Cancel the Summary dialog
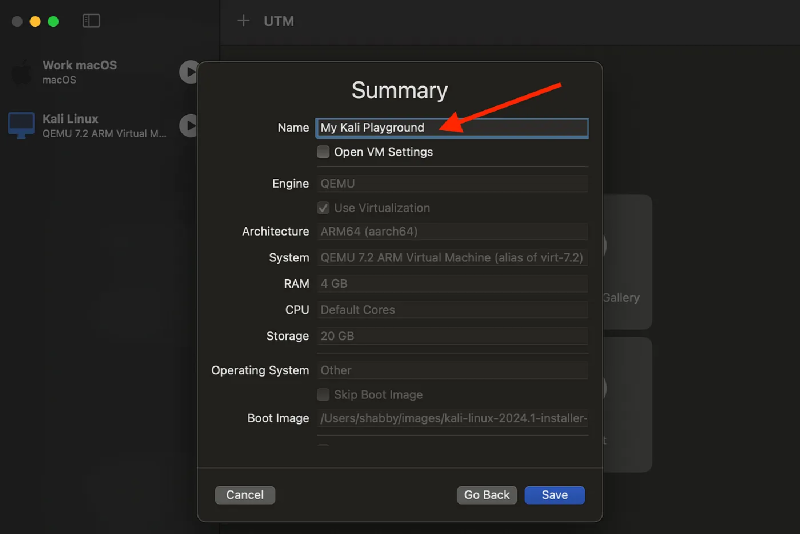Screen dimensions: 800x534 pyautogui.click(x=245, y=495)
